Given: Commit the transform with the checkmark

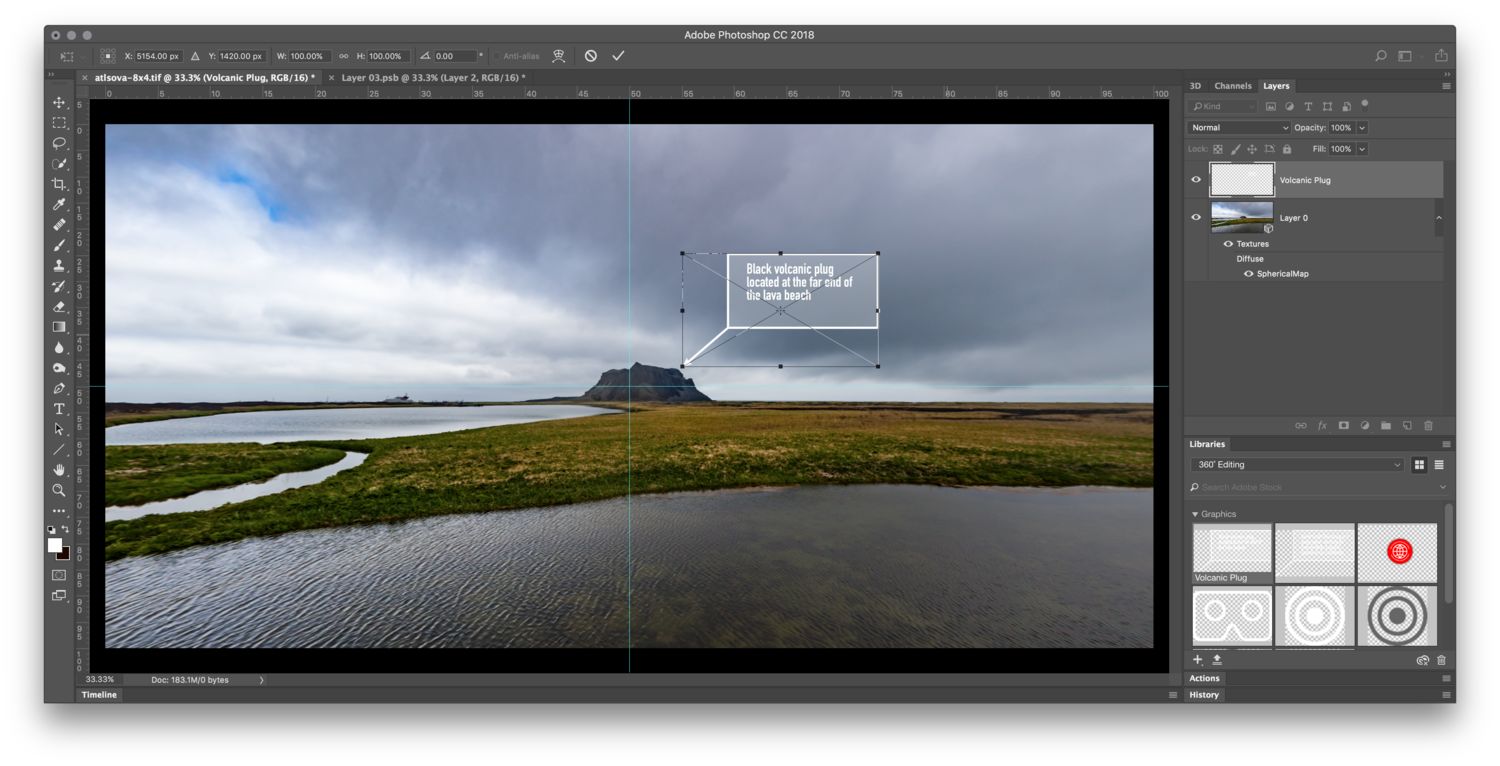Looking at the screenshot, I should (618, 56).
